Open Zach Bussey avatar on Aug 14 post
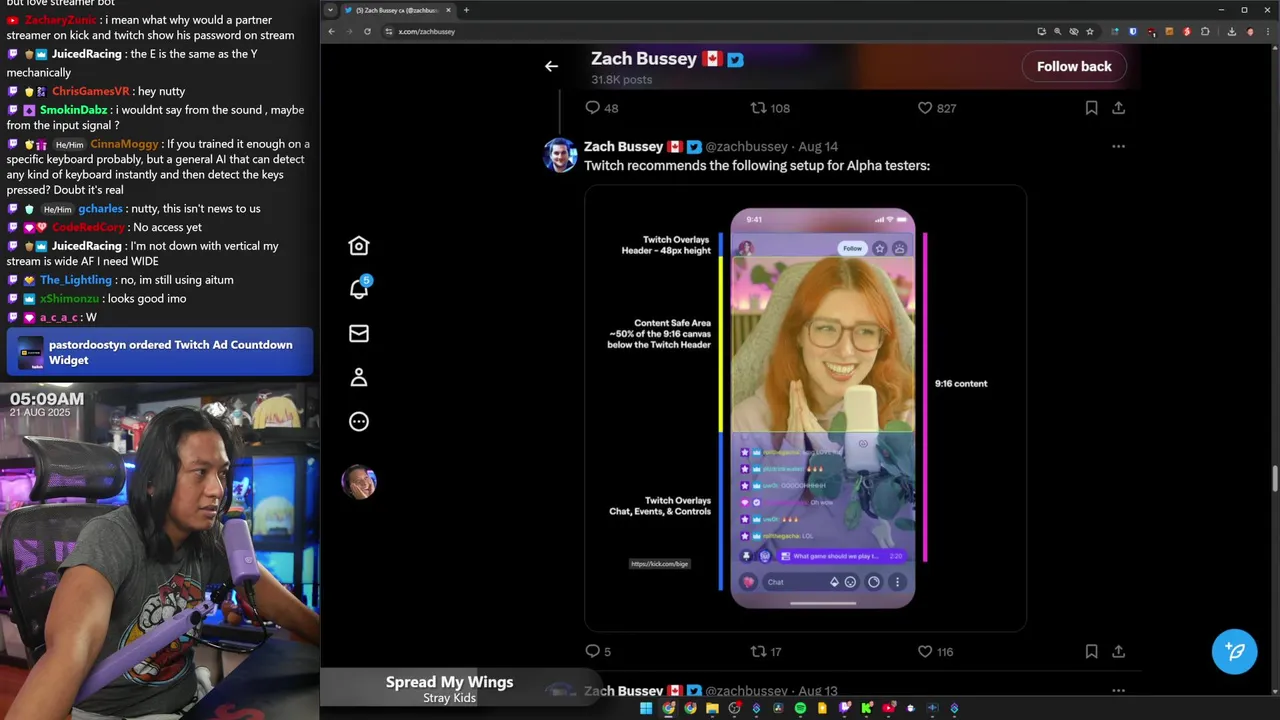The width and height of the screenshot is (1280, 720). [x=560, y=155]
